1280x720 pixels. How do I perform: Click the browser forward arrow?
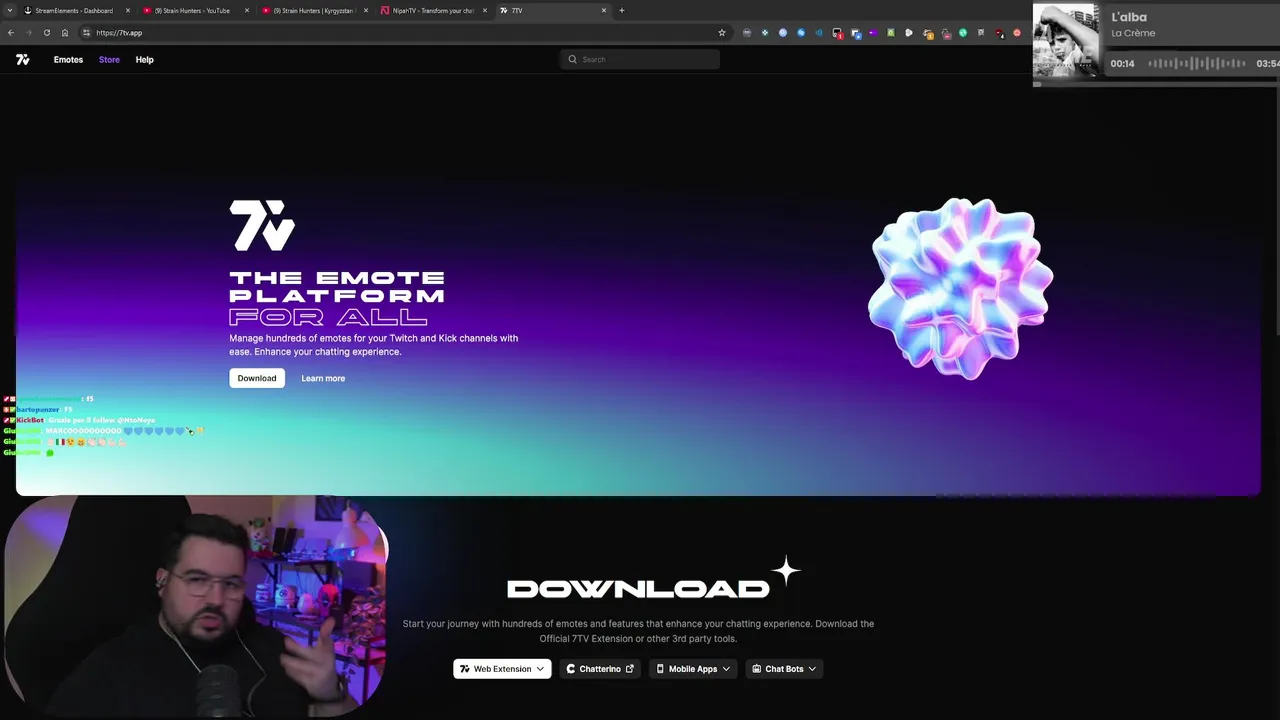tap(29, 33)
